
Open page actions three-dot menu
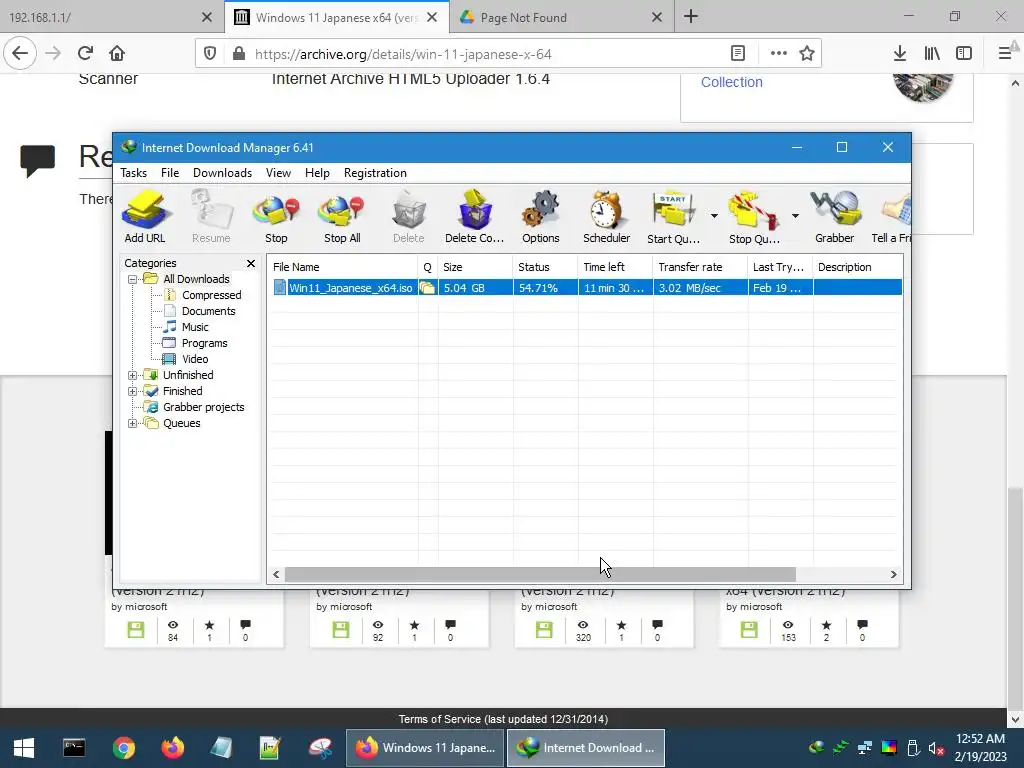point(778,54)
